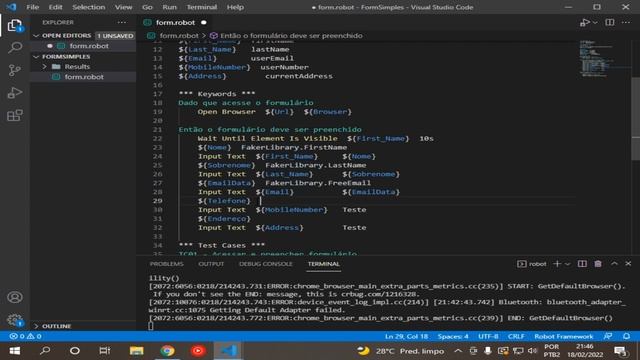Screen dimensions: 640x360
Task: Open the Run and Debug view
Action: pyautogui.click(x=15, y=93)
